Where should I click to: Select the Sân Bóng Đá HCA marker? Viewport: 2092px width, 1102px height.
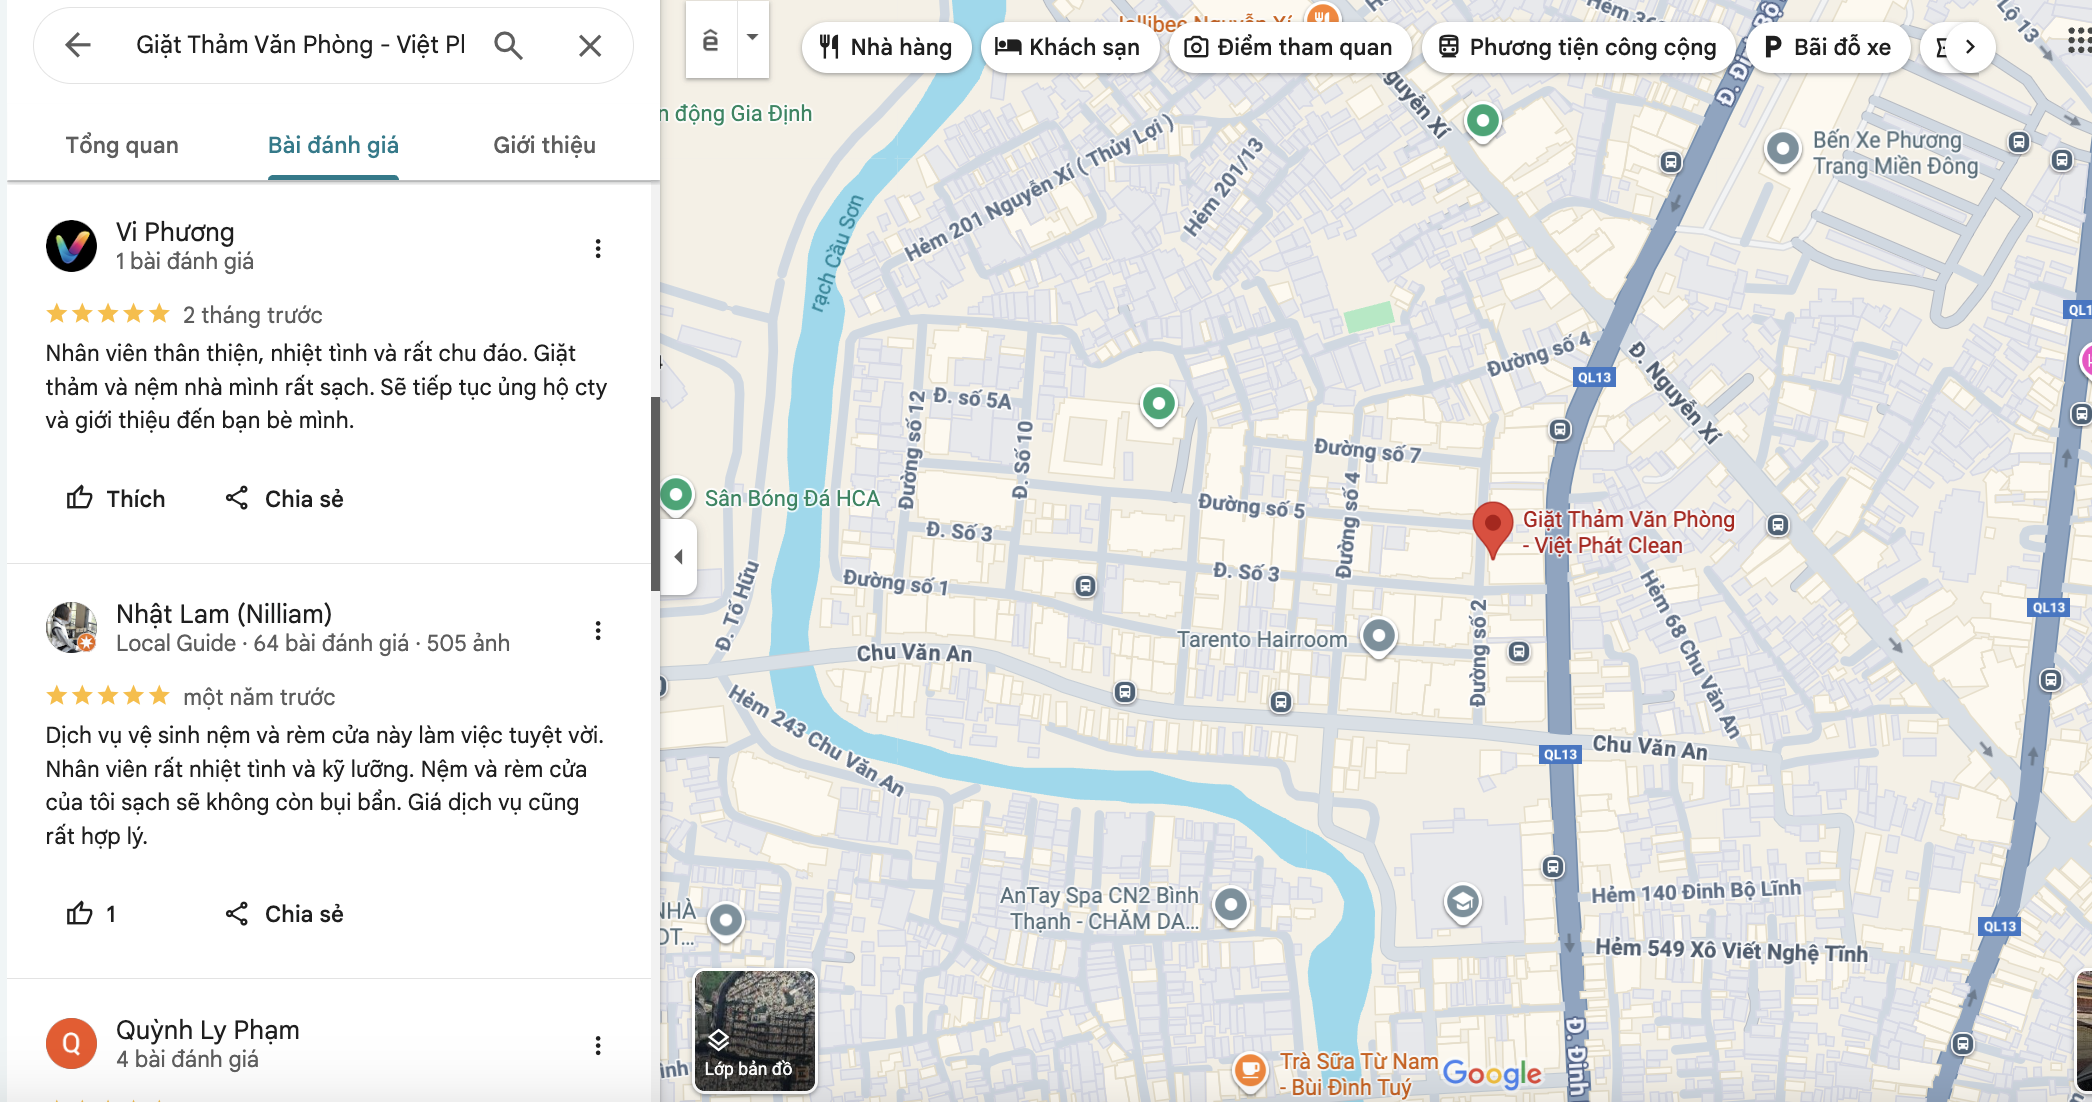[x=676, y=495]
